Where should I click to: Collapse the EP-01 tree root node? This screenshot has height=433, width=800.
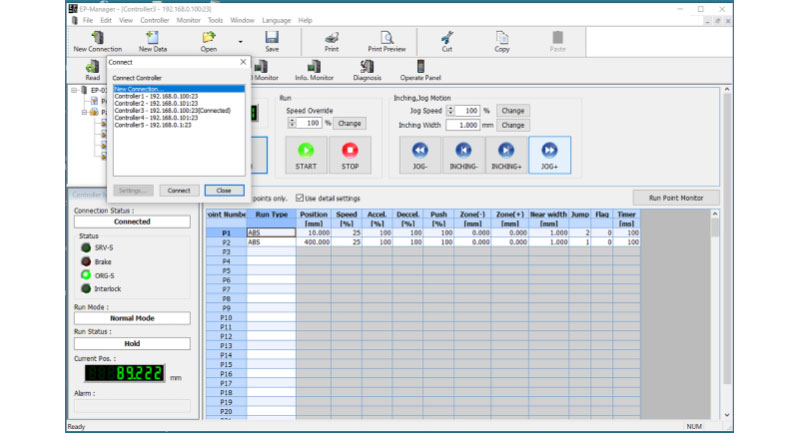point(74,90)
